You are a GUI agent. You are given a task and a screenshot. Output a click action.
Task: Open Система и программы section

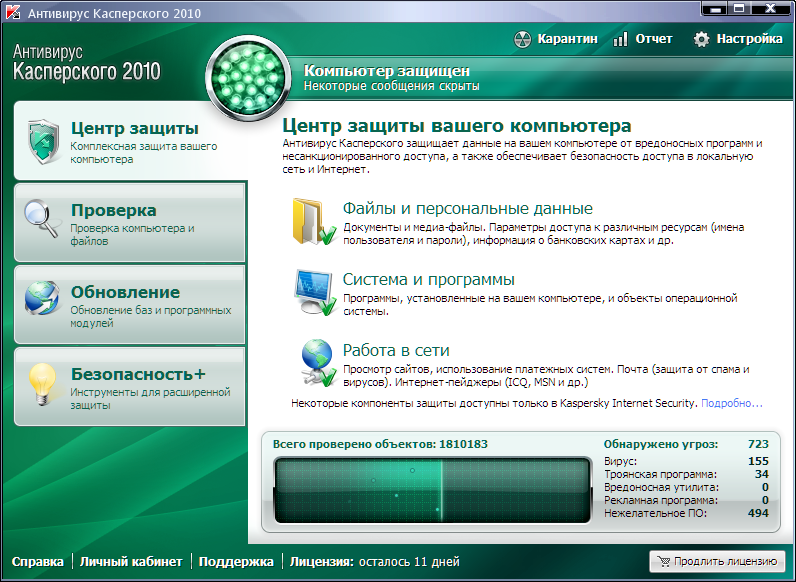(x=428, y=279)
